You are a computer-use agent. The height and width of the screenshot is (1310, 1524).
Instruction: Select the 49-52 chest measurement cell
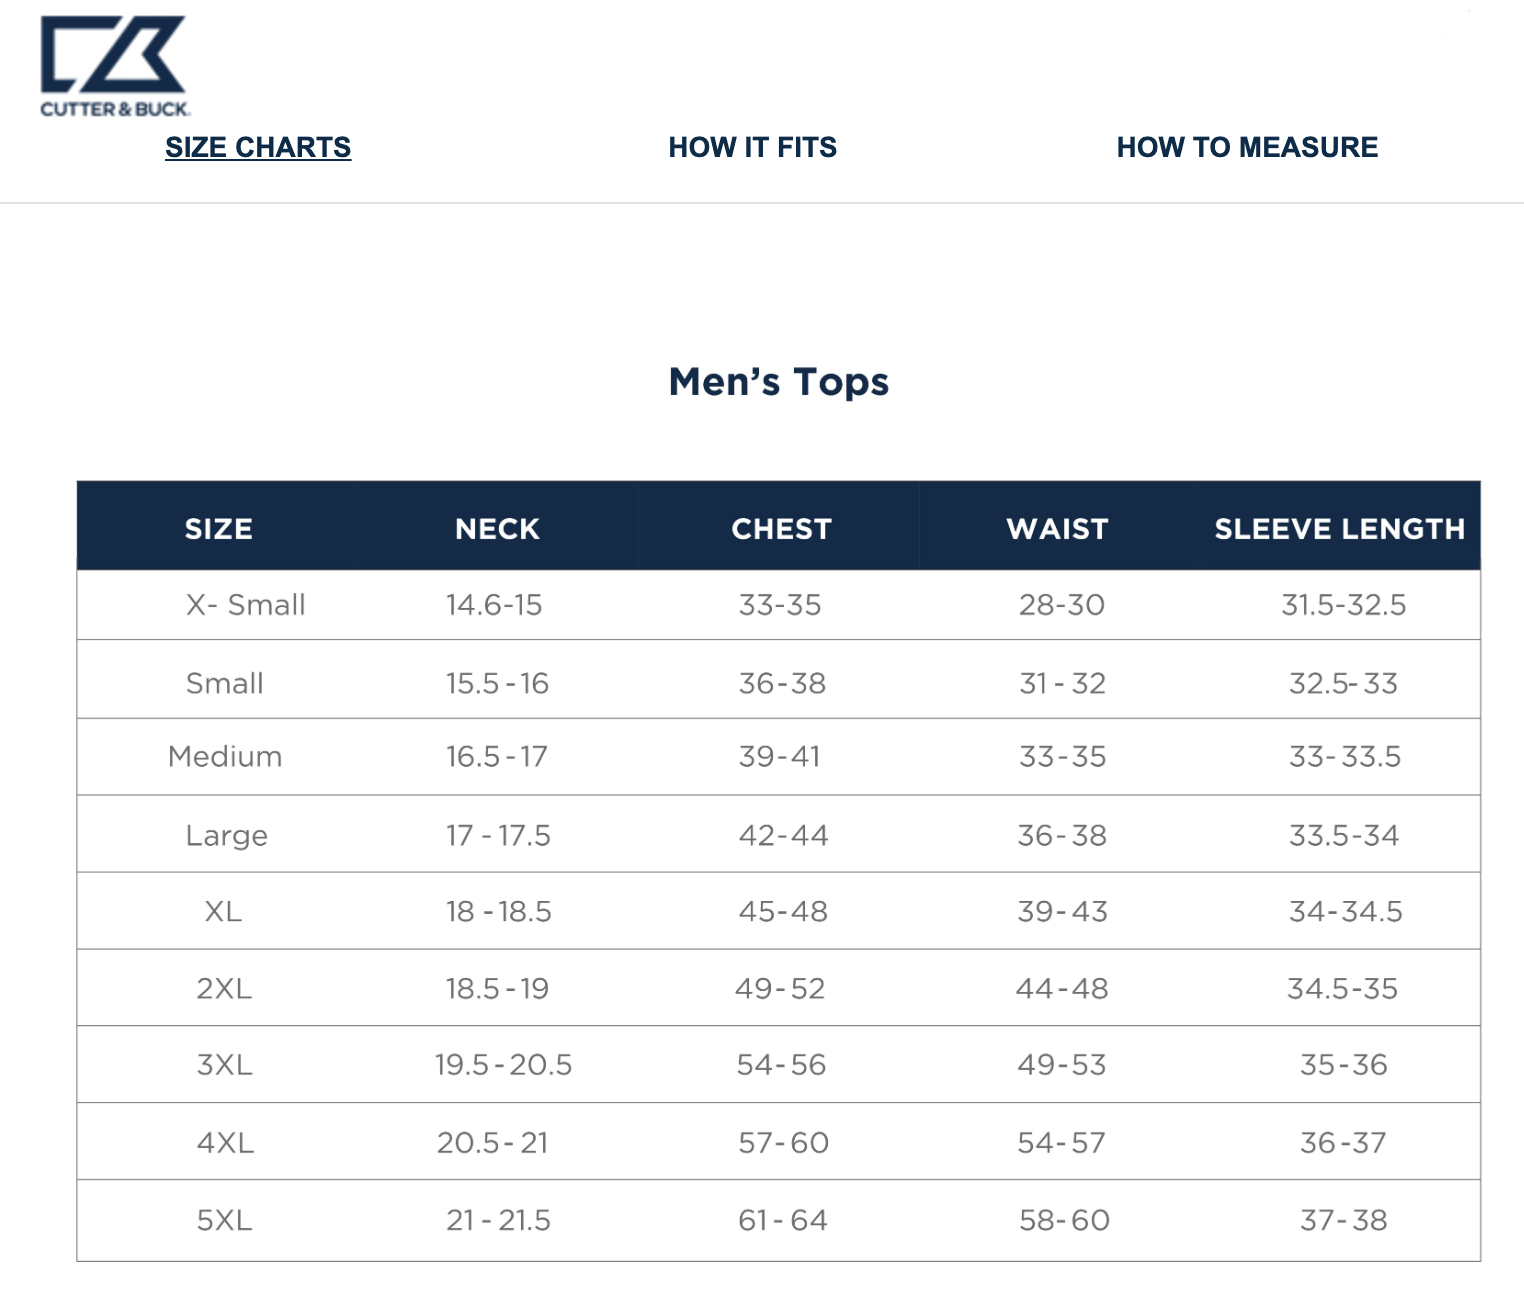(781, 988)
